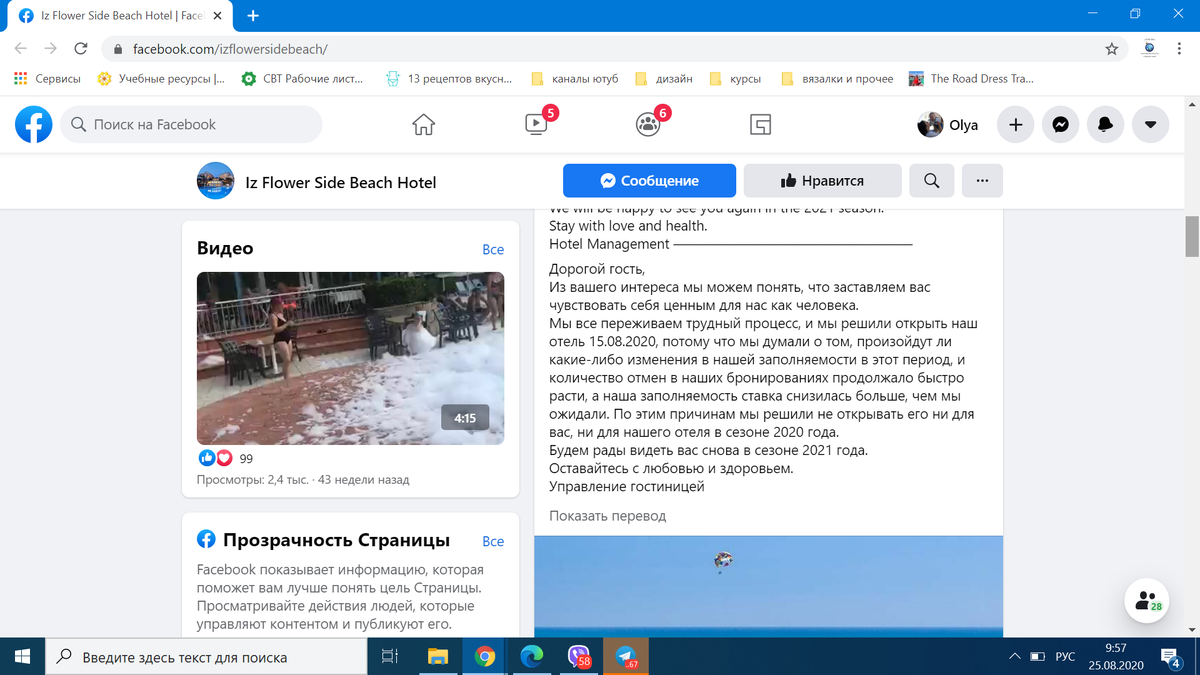Open File Explorer from taskbar
Image resolution: width=1200 pixels, height=675 pixels.
(438, 656)
